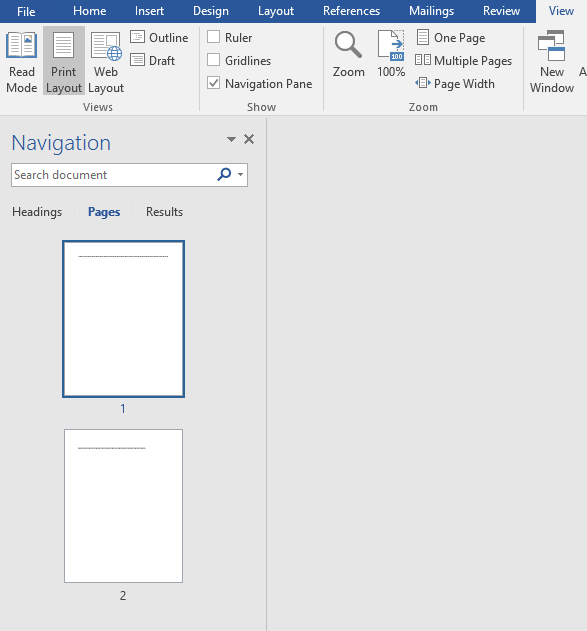Jump to page 2 thumbnail
The height and width of the screenshot is (631, 587).
124,506
